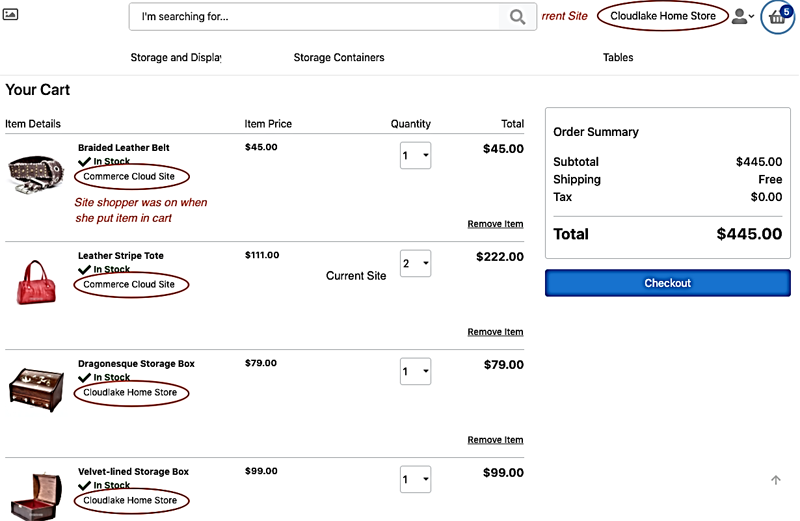Screen dimensions: 800x521
Task: Click the Braided Leather Belt thumbnail
Action: [37, 173]
